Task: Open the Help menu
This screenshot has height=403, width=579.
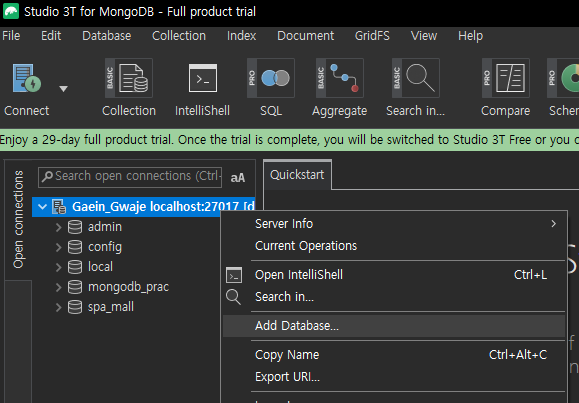Action: pyautogui.click(x=470, y=36)
